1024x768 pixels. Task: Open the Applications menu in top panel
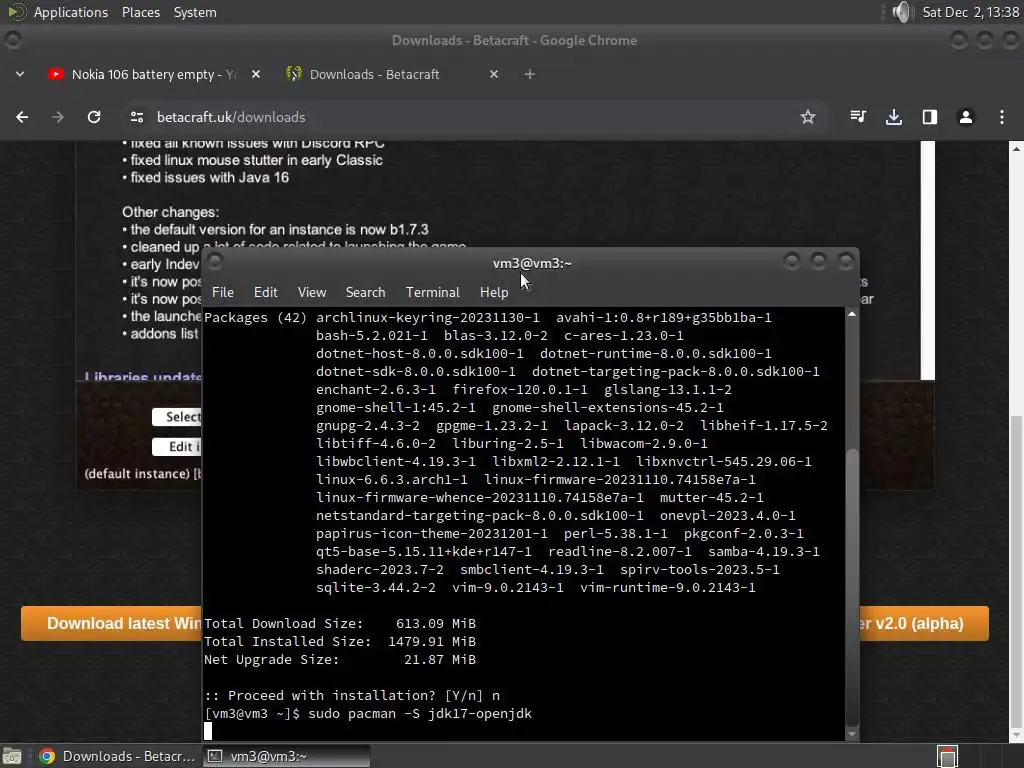tap(71, 12)
